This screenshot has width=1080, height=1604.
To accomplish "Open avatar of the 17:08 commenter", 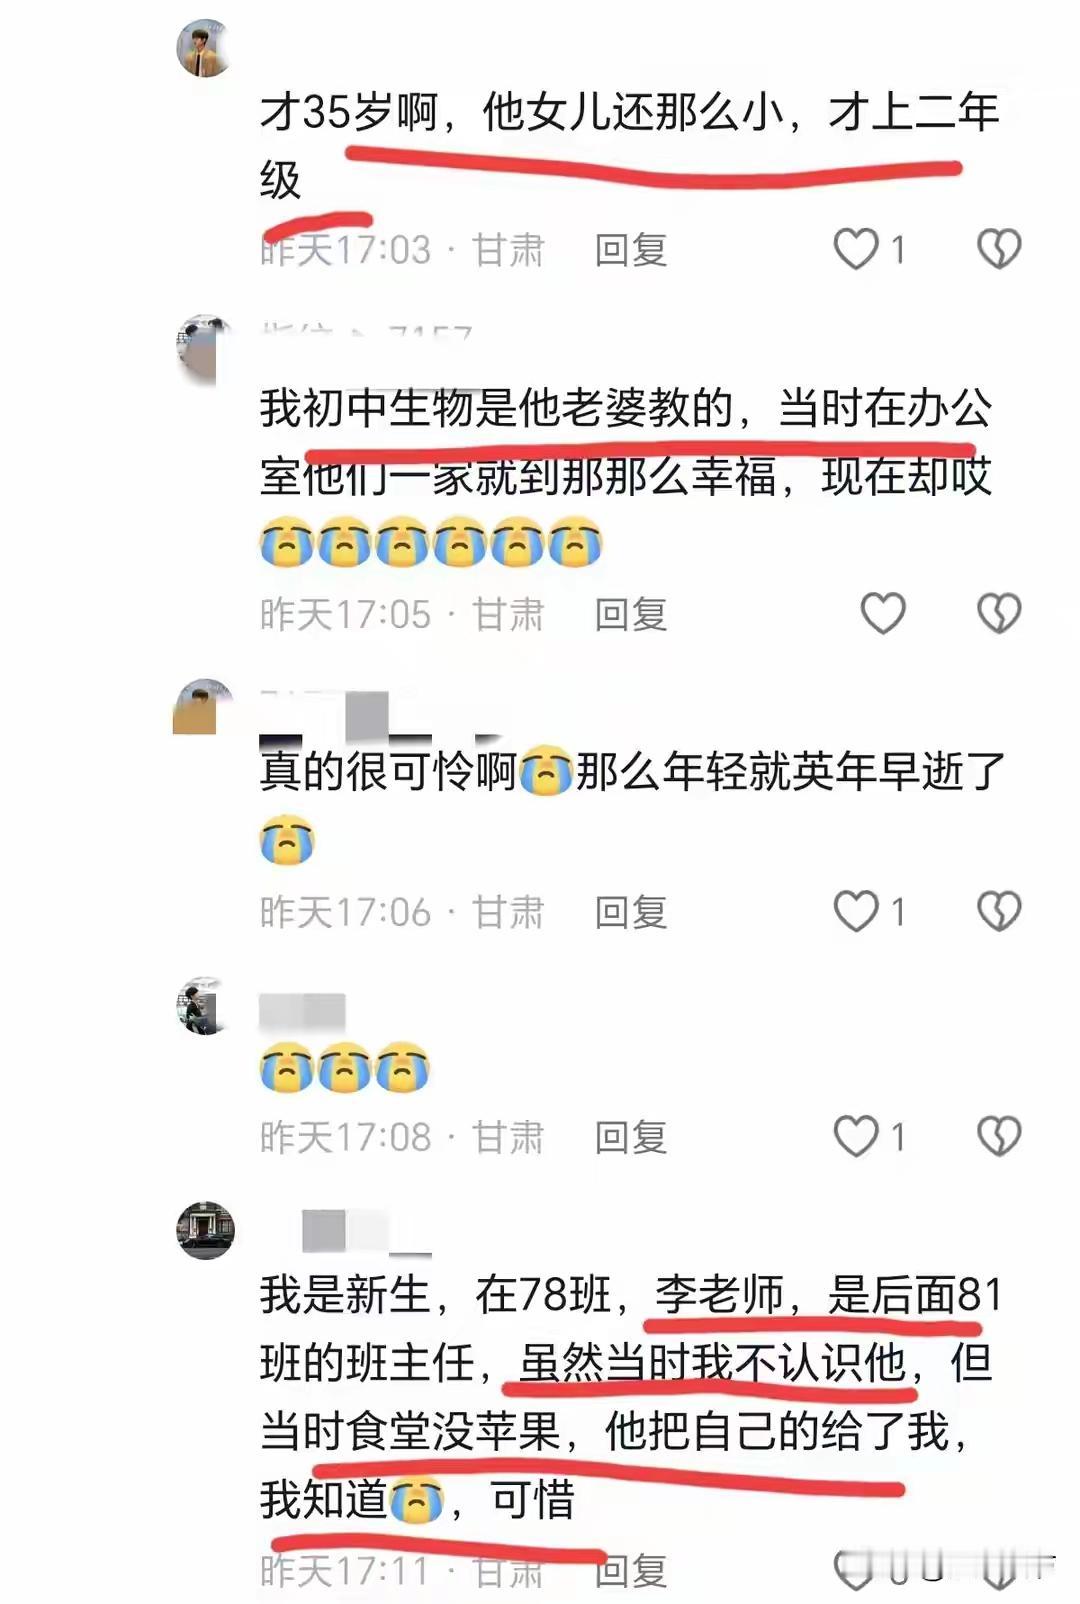I will point(205,1005).
